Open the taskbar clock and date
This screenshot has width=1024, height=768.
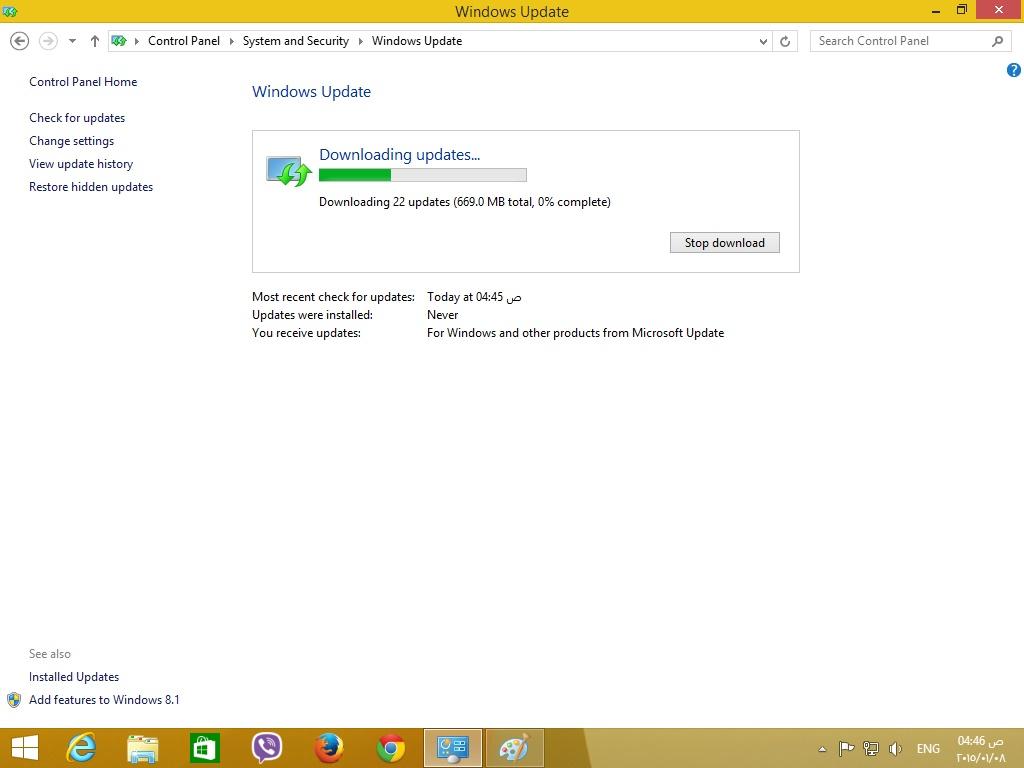(x=980, y=749)
